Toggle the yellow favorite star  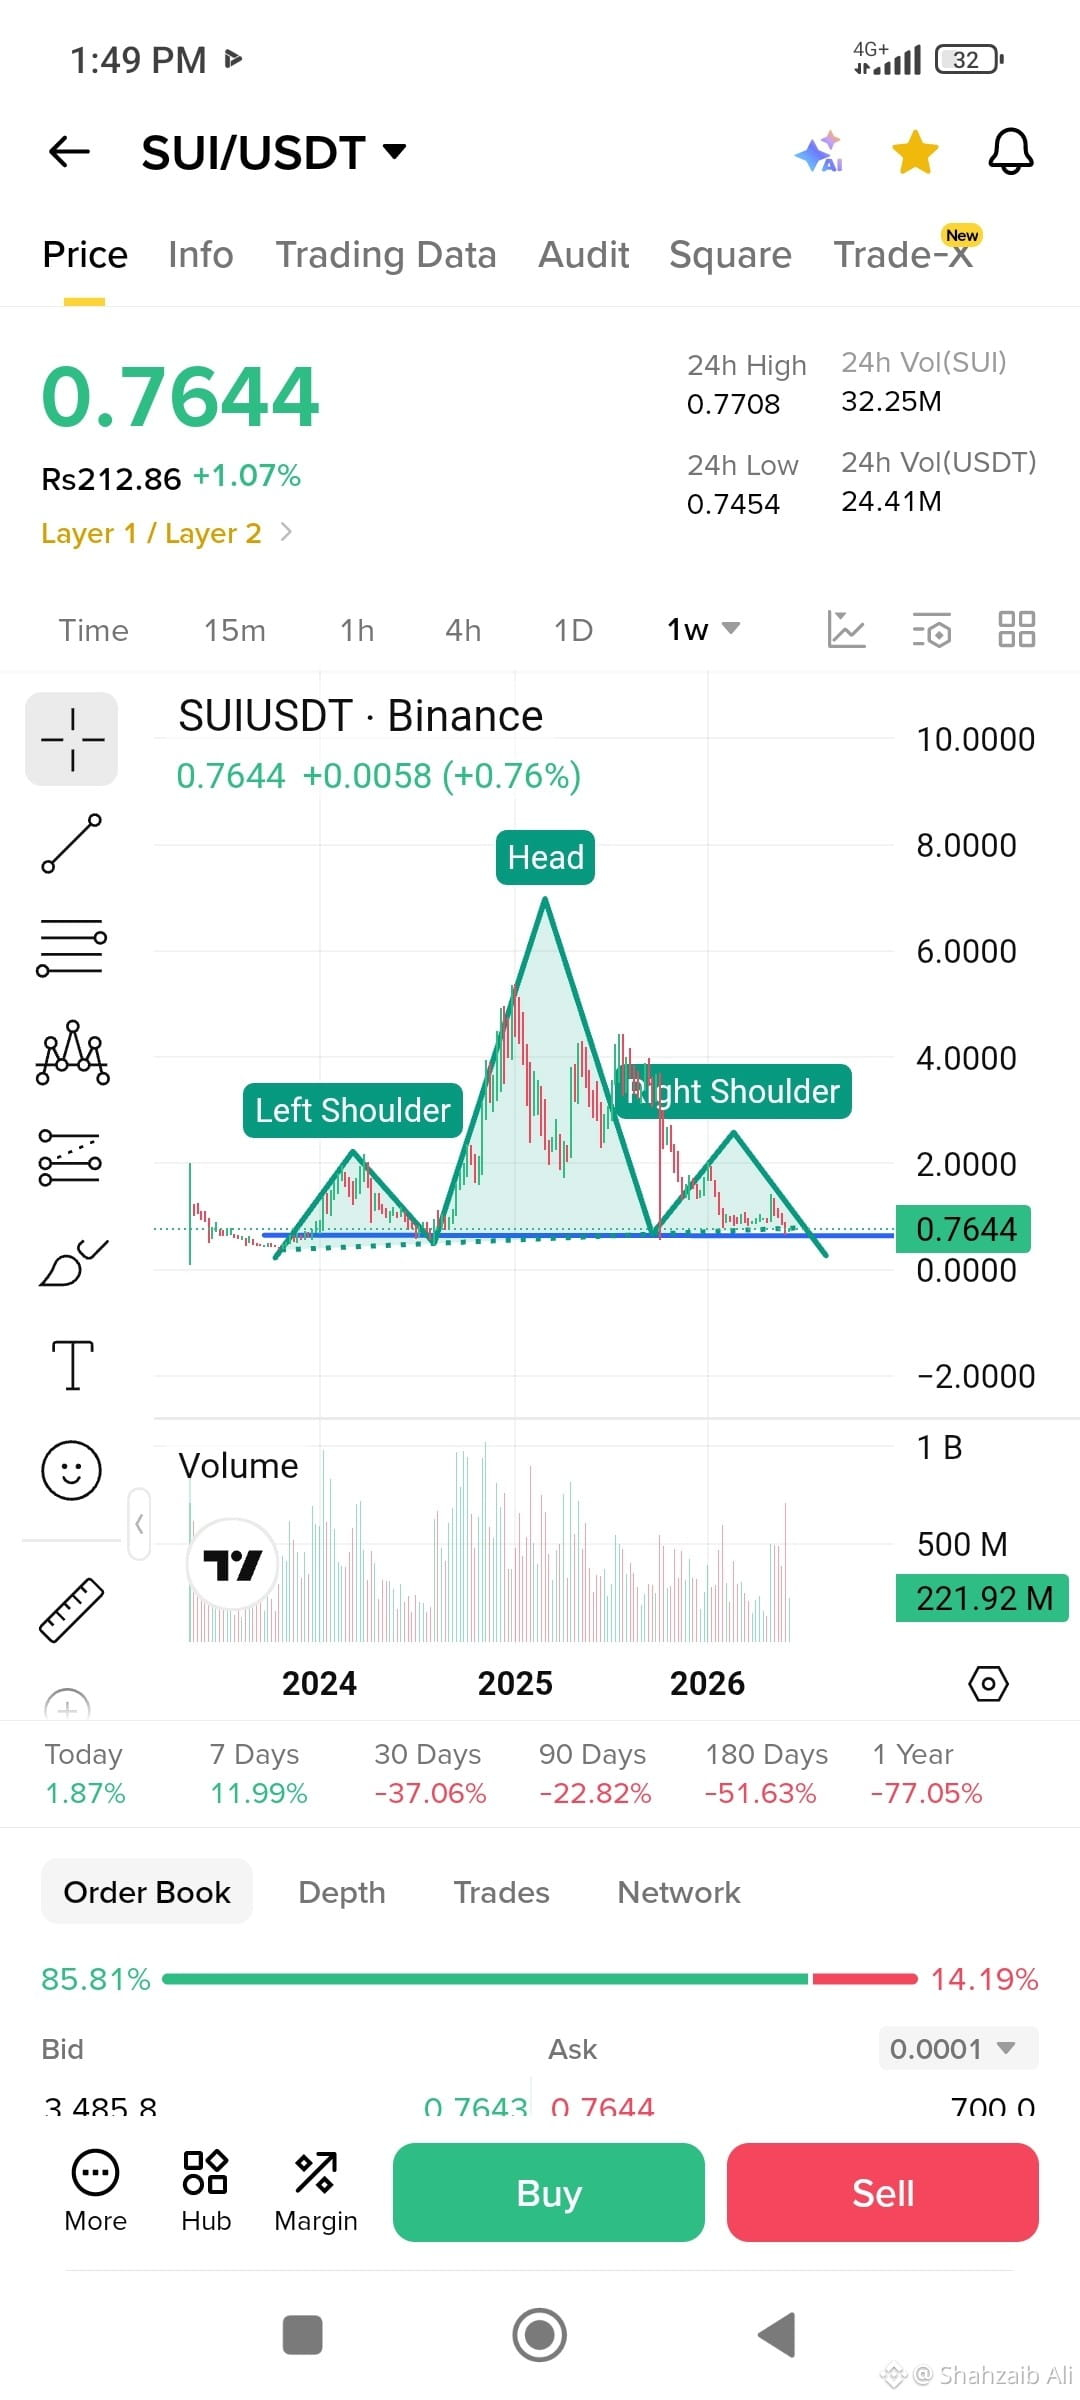coord(915,152)
